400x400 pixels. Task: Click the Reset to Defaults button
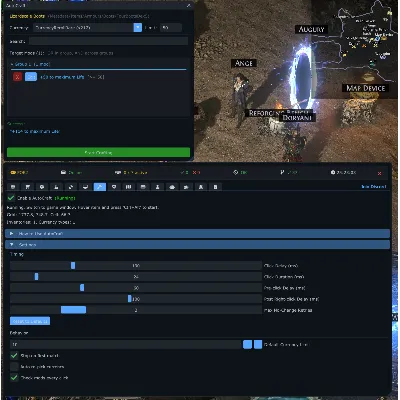click(30, 321)
